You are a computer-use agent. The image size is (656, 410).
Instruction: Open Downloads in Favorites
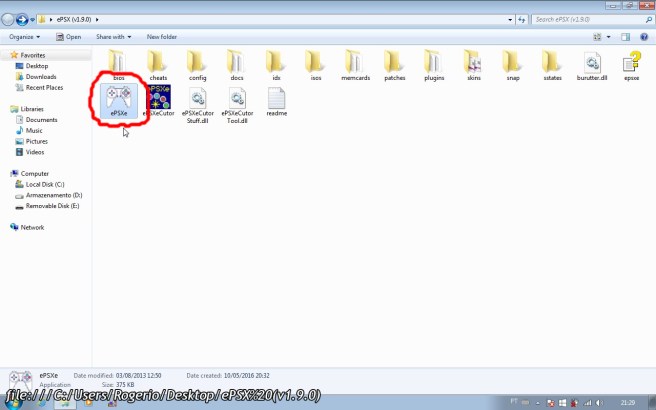[40, 77]
